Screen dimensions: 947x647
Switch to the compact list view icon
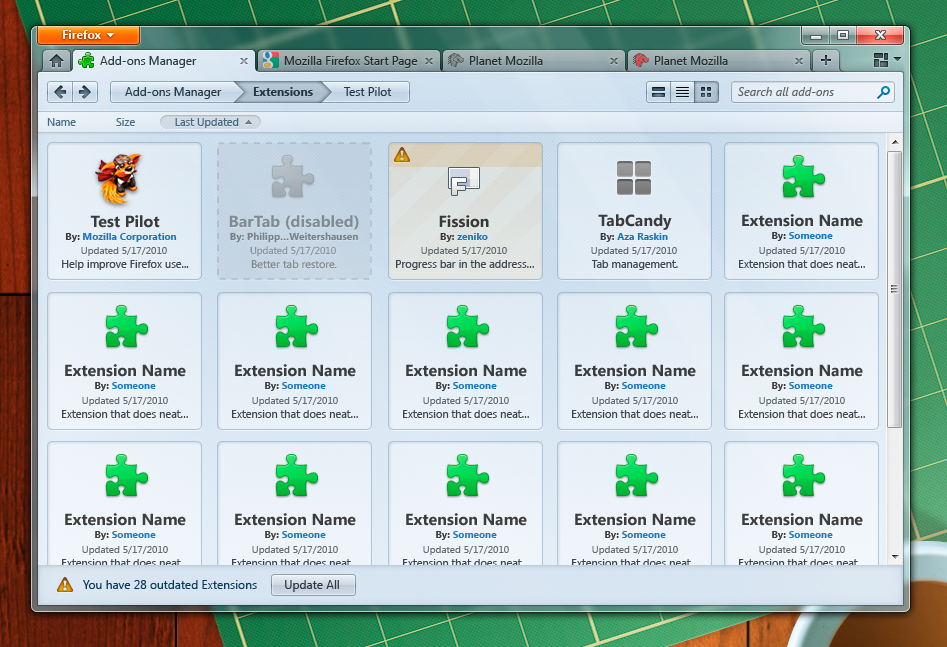[682, 92]
